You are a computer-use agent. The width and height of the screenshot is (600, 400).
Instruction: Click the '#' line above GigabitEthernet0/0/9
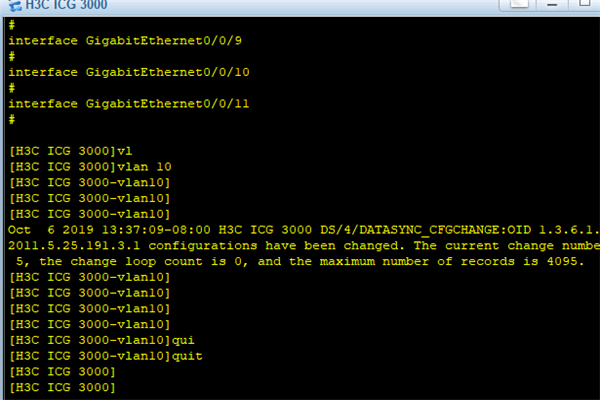tap(12, 25)
